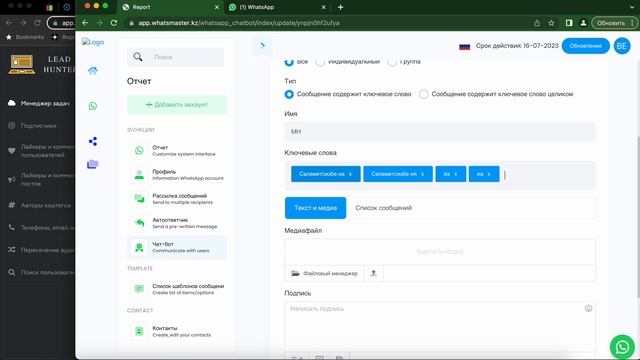Open Менеджер задач in Lead Hunter window
Viewport: 640px width, 360px height.
[39, 103]
